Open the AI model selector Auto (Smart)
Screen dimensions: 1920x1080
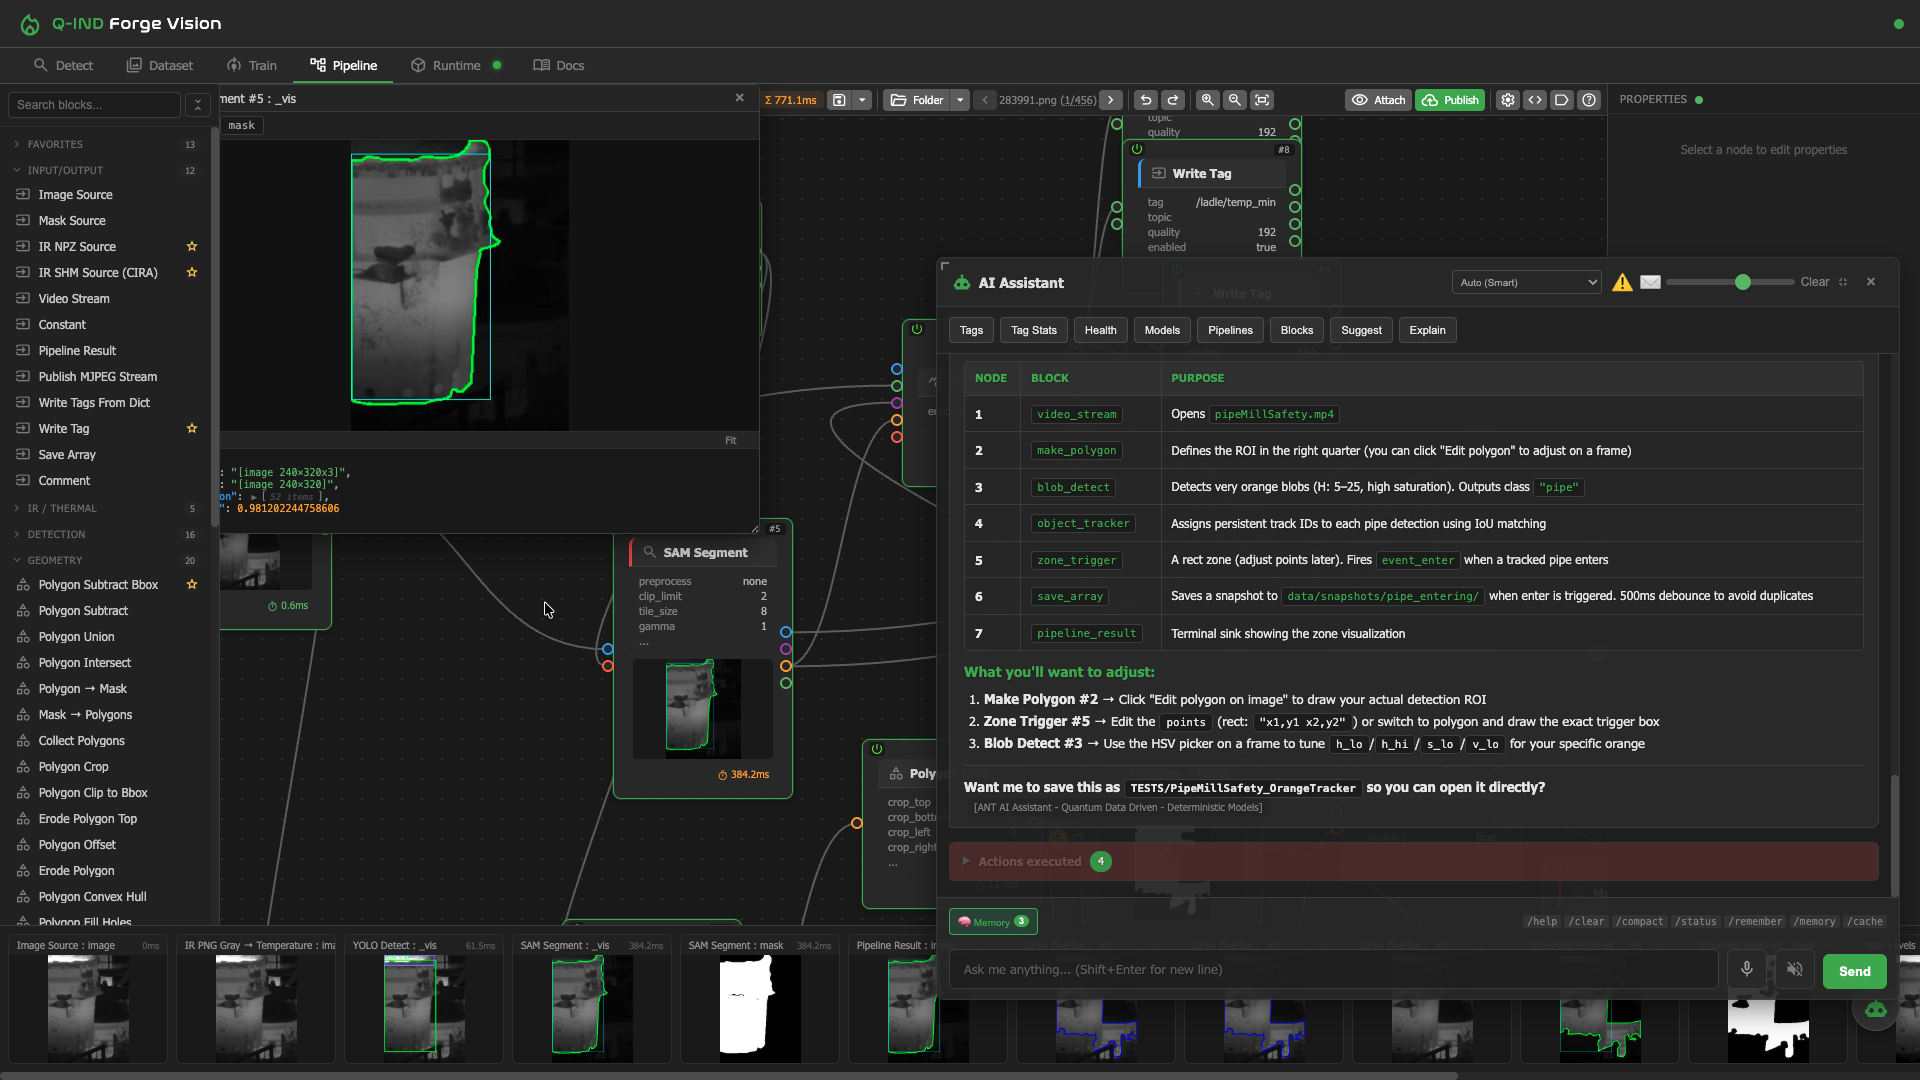(x=1527, y=283)
